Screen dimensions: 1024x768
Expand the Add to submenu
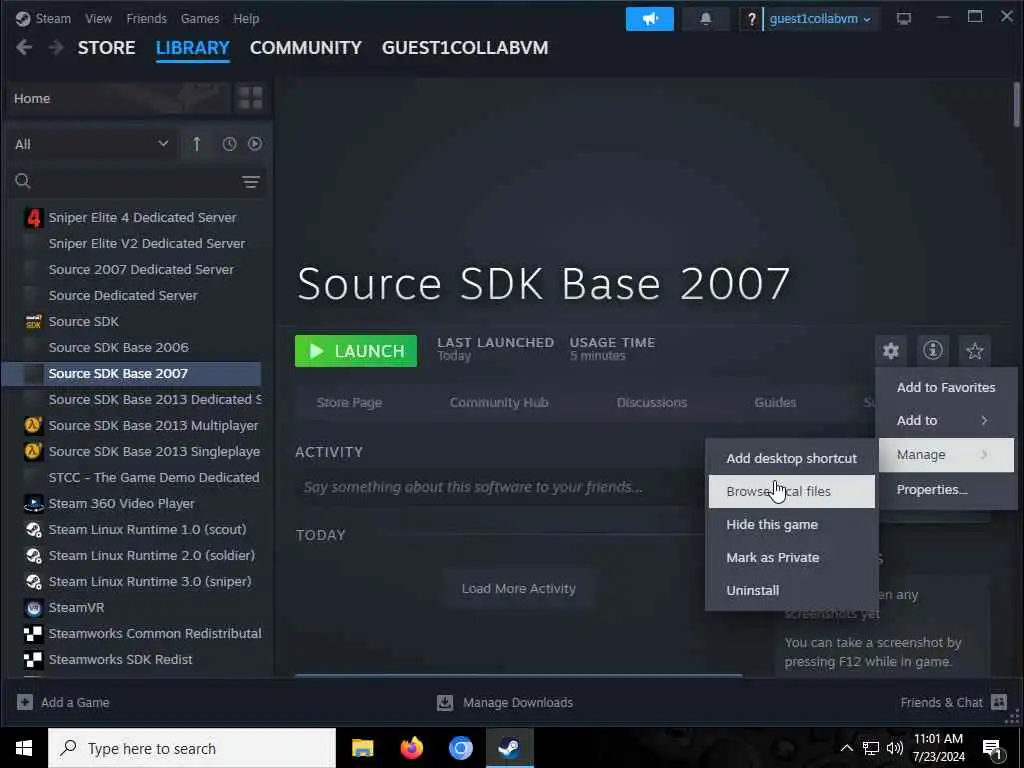pyautogui.click(x=944, y=421)
